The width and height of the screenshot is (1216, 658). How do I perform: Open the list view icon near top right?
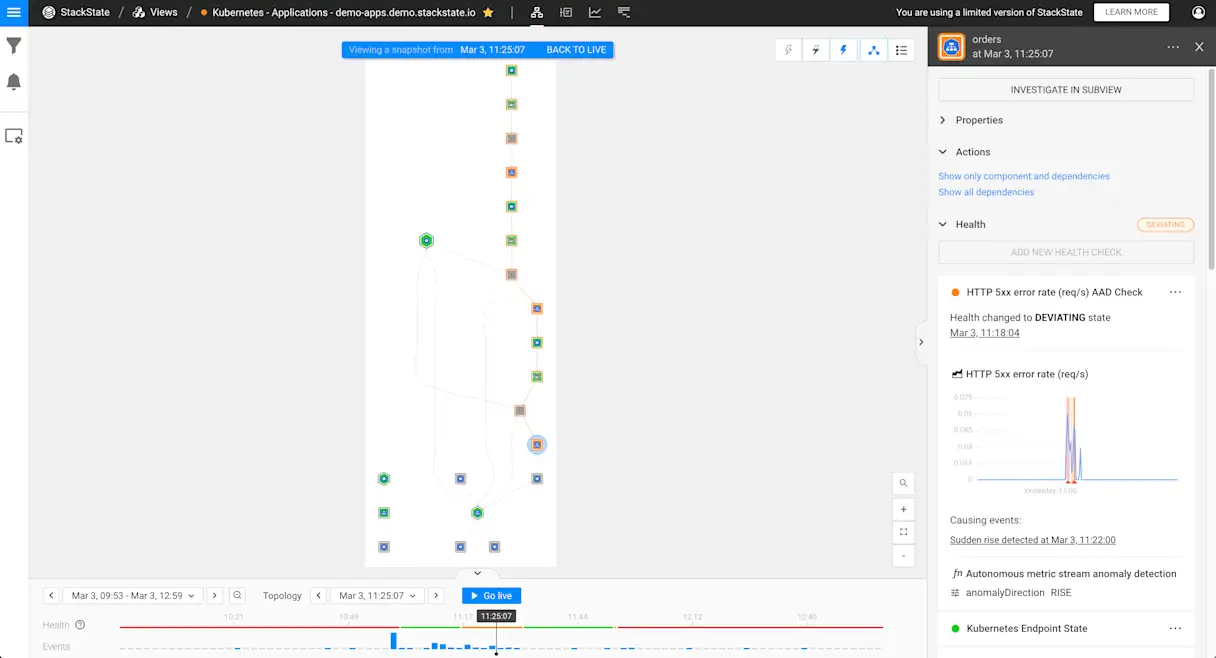pyautogui.click(x=901, y=48)
